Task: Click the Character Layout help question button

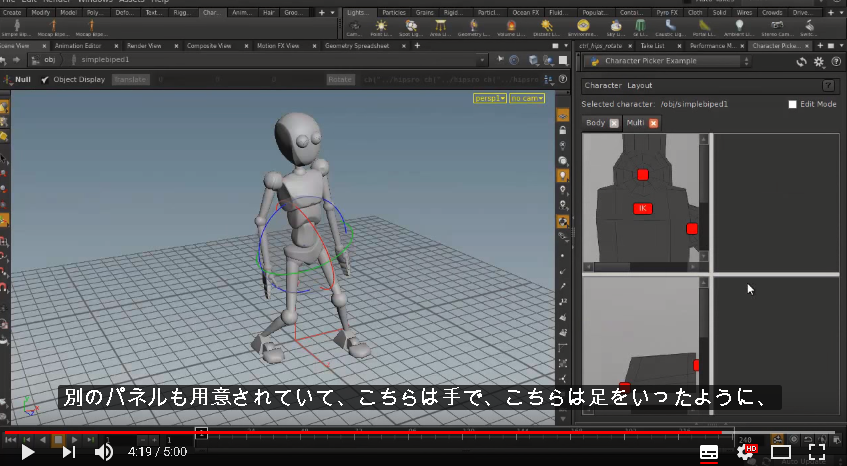Action: pos(828,85)
